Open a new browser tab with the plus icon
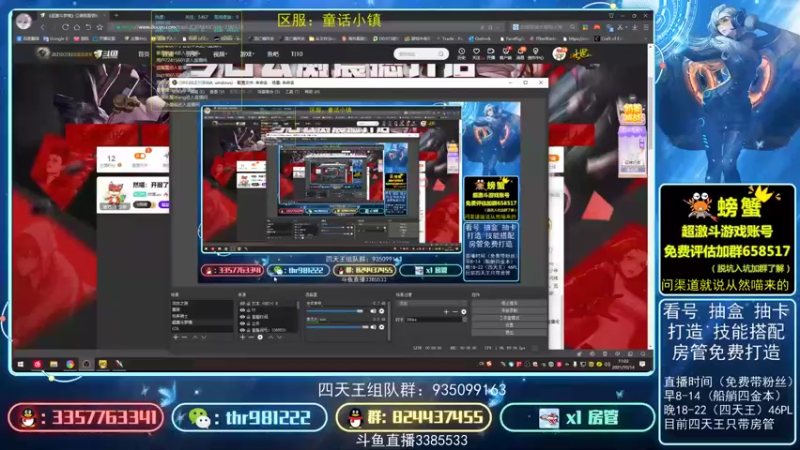800x450 pixels. point(116,15)
